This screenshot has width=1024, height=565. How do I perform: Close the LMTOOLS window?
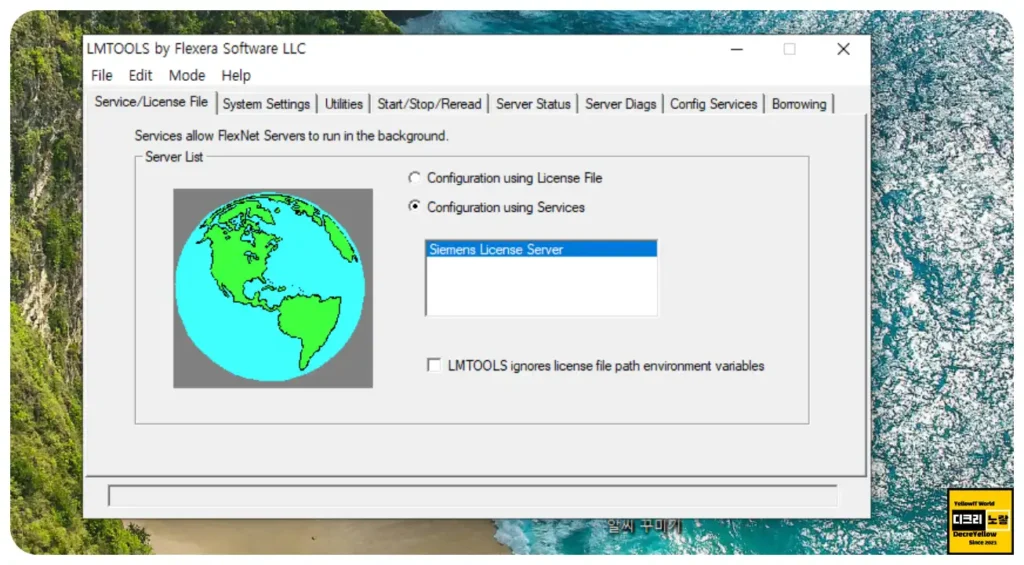coord(843,49)
